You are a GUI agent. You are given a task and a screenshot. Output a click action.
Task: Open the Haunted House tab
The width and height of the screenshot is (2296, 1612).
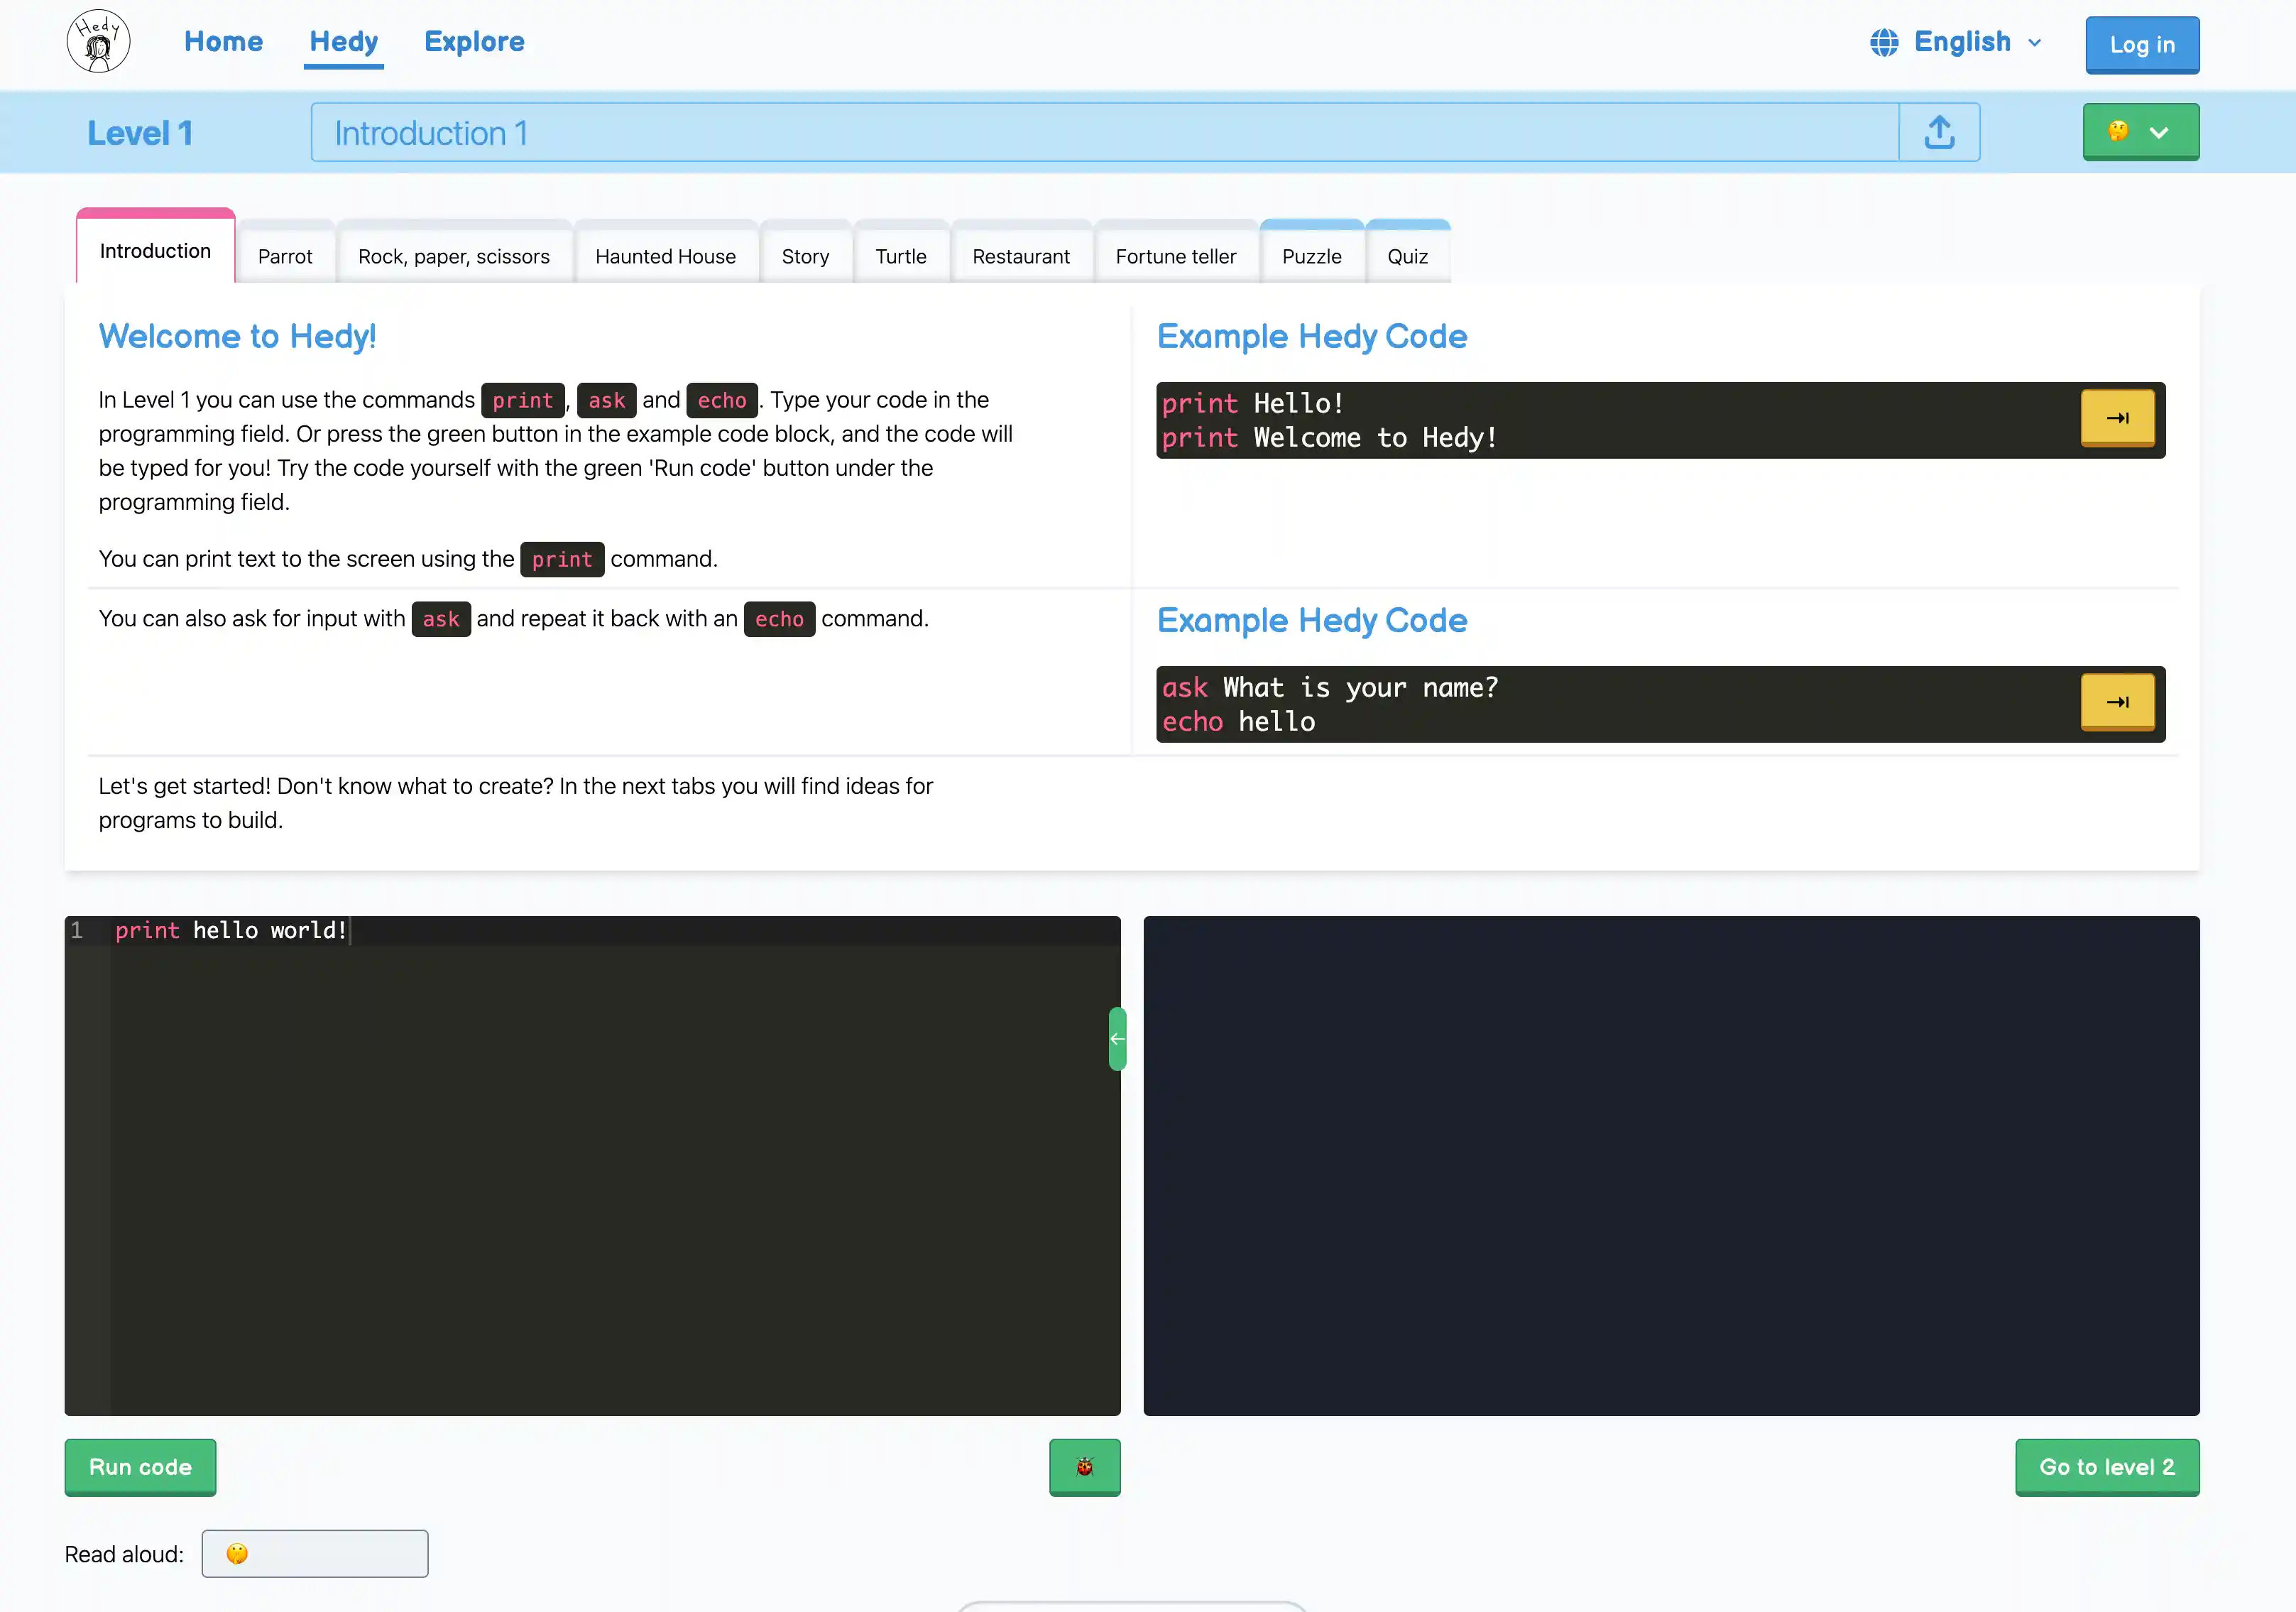tap(665, 256)
